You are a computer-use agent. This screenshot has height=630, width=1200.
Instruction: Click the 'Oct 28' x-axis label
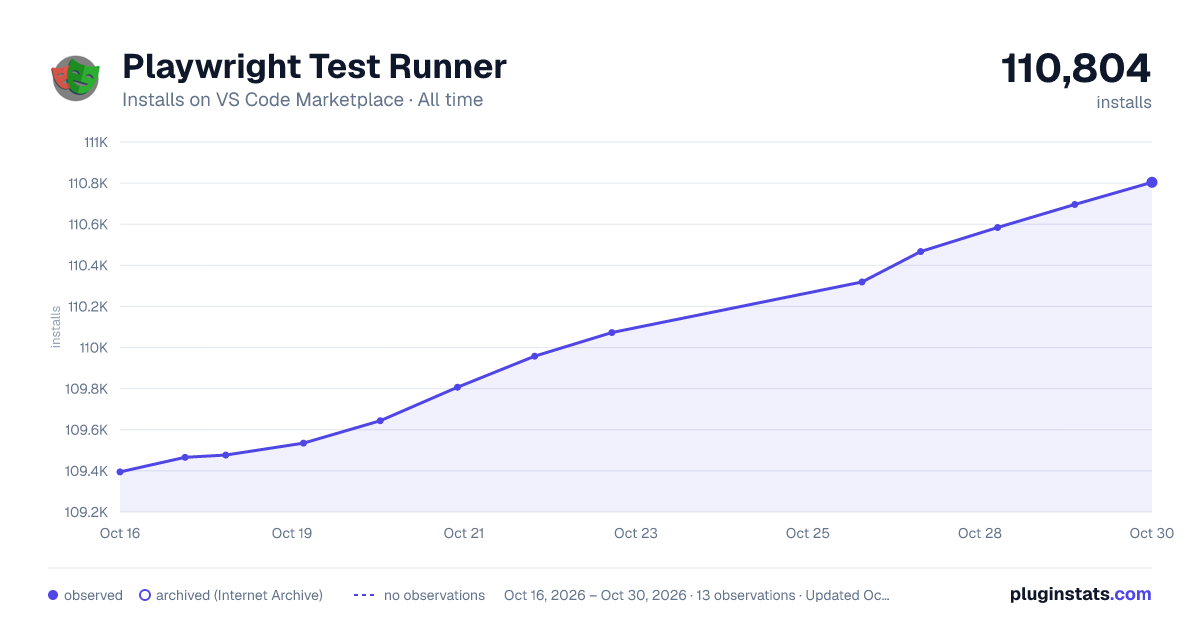pyautogui.click(x=980, y=533)
